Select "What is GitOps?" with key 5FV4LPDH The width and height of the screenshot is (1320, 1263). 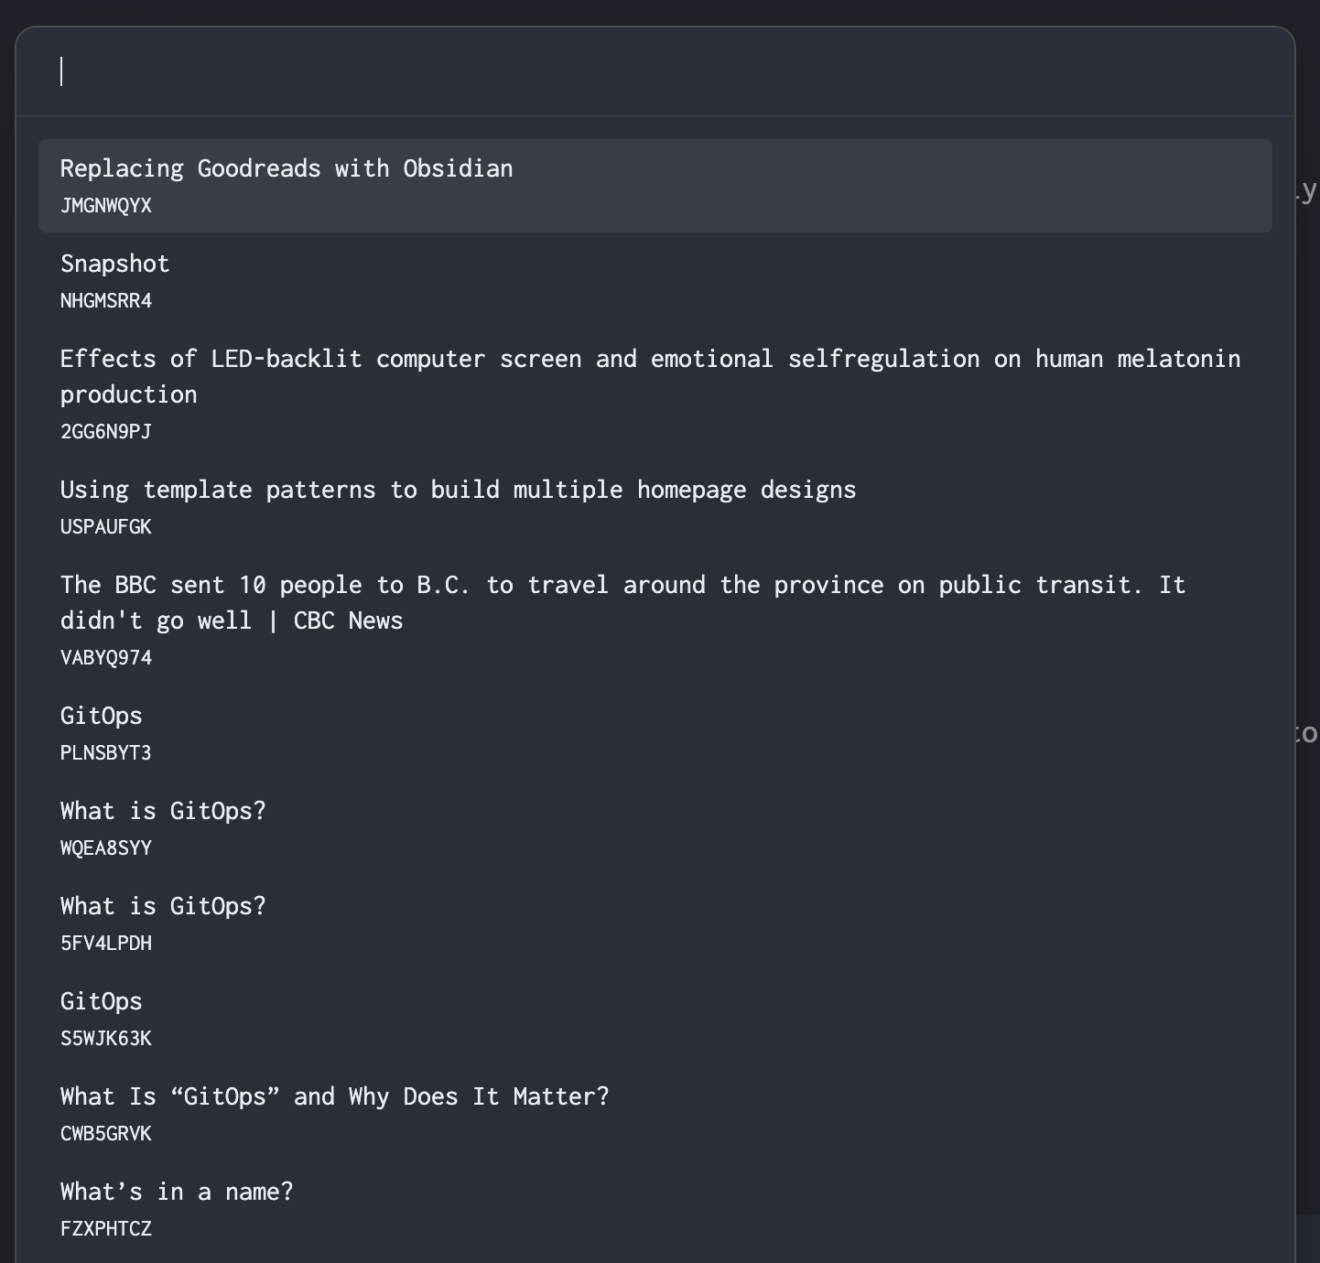(163, 905)
